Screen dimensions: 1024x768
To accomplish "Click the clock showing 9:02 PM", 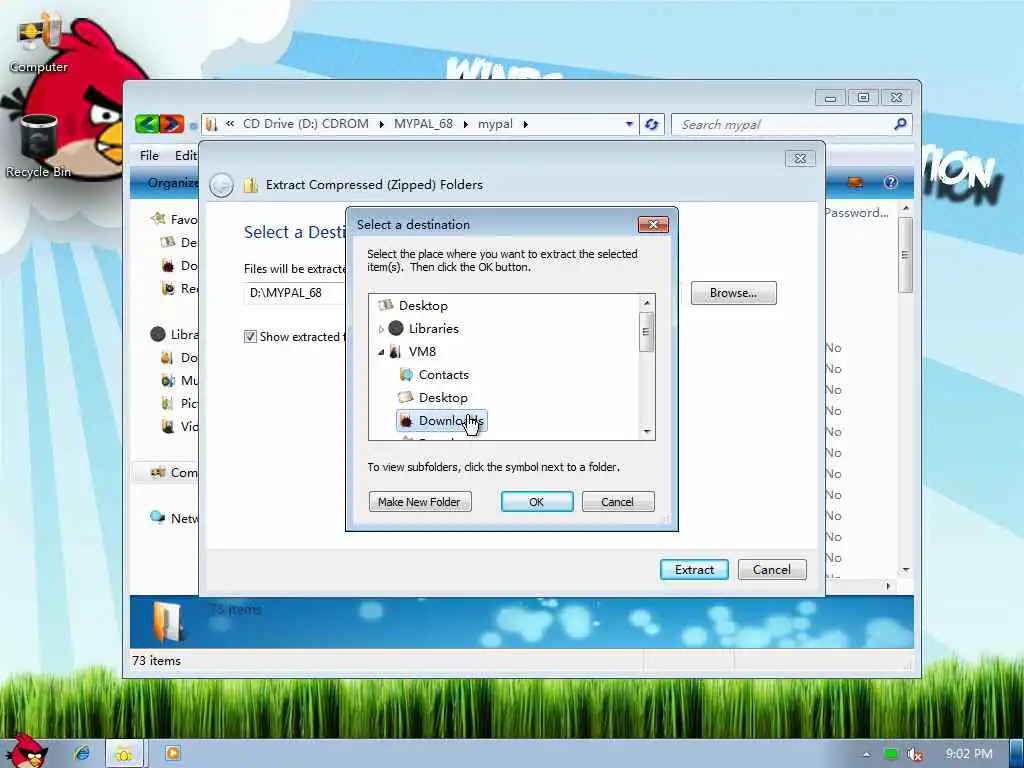I will point(969,754).
